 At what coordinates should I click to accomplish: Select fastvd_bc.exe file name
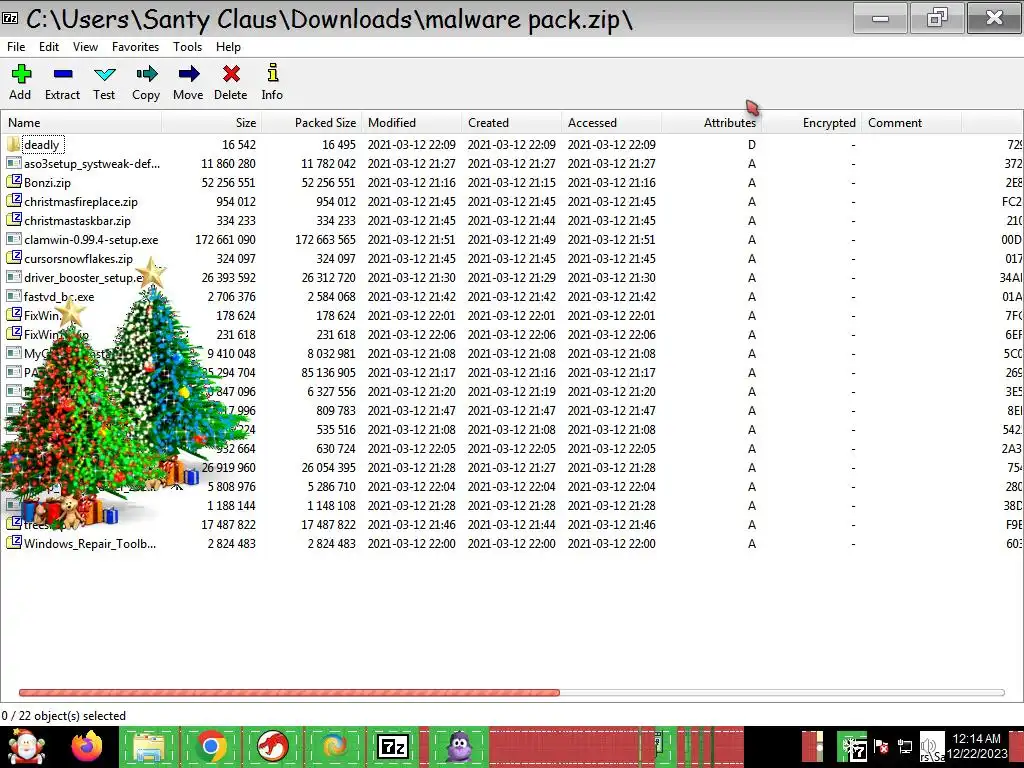pos(59,296)
